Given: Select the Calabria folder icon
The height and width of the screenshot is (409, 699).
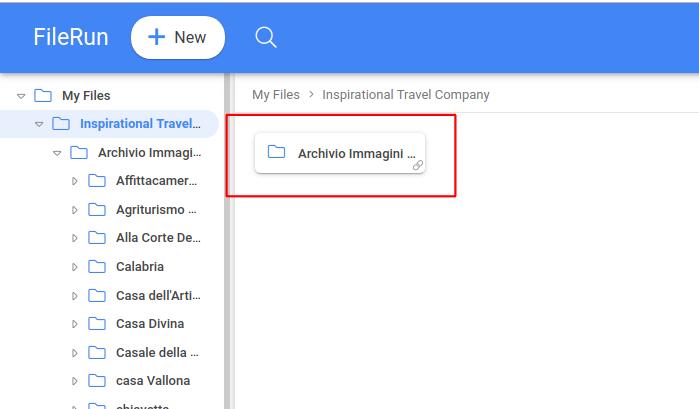Looking at the screenshot, I should pos(97,267).
